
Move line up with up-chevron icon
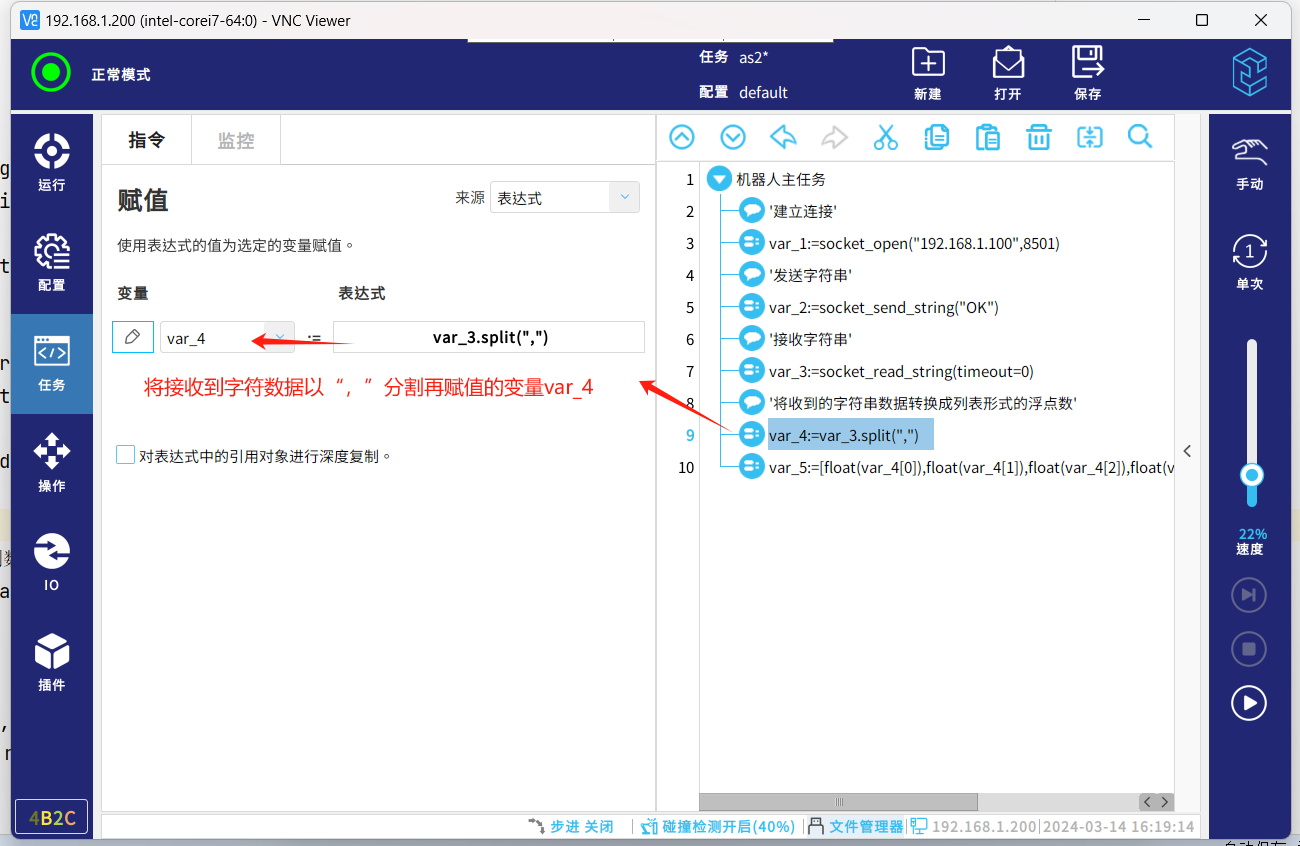coord(682,137)
